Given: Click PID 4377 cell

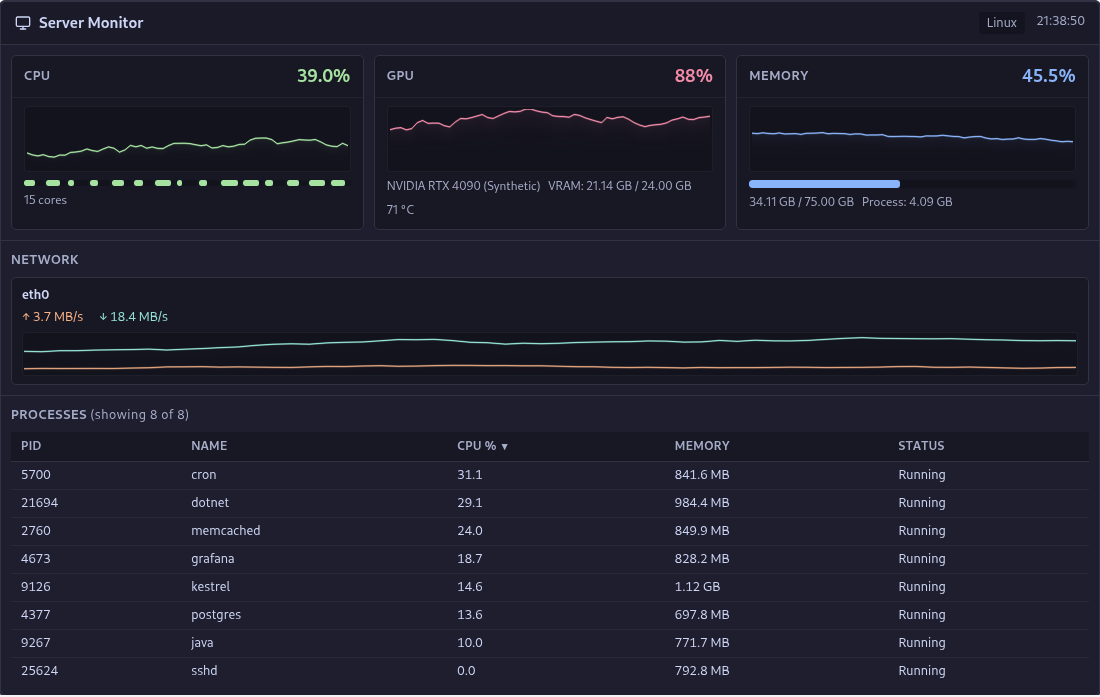Looking at the screenshot, I should (x=36, y=615).
